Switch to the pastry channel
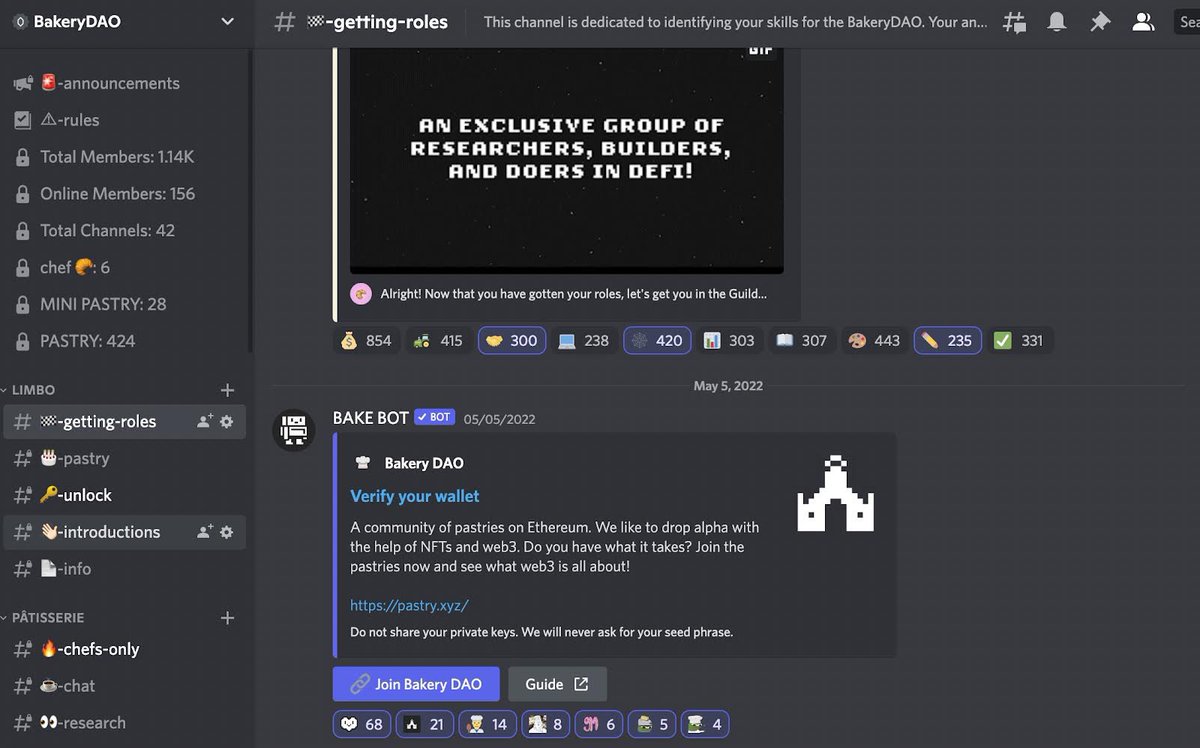This screenshot has height=748, width=1200. pyautogui.click(x=125, y=459)
